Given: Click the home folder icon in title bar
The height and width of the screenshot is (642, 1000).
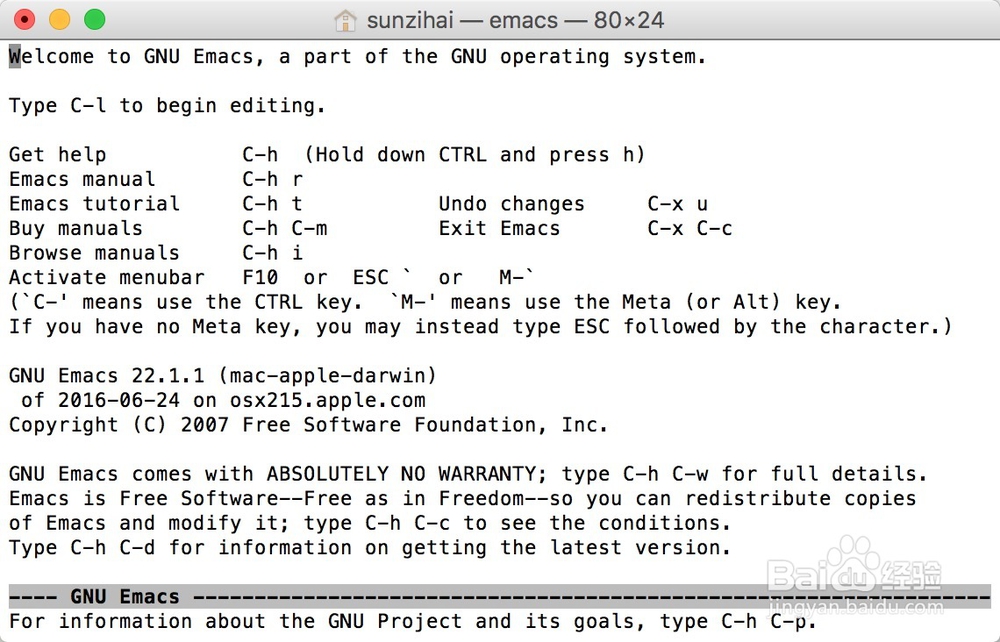Looking at the screenshot, I should tap(345, 20).
